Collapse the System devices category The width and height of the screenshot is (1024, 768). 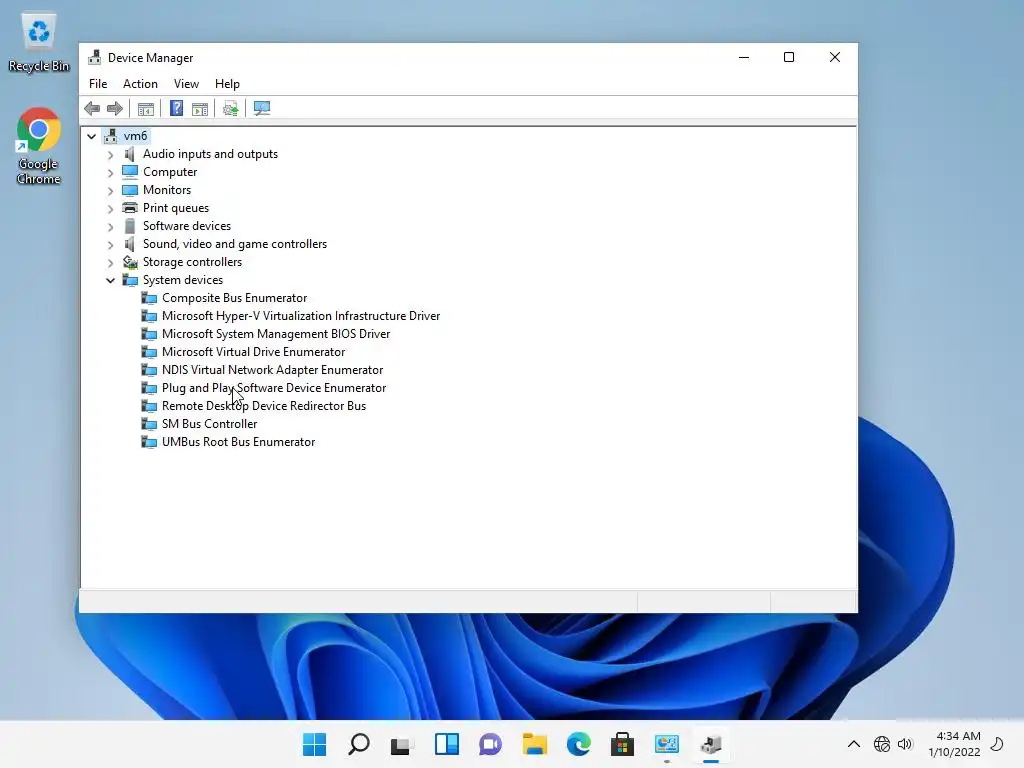point(110,280)
